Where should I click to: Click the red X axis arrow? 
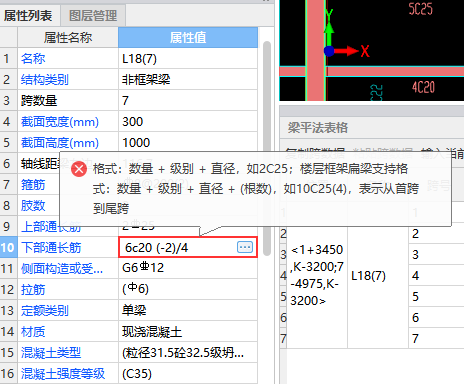click(347, 51)
